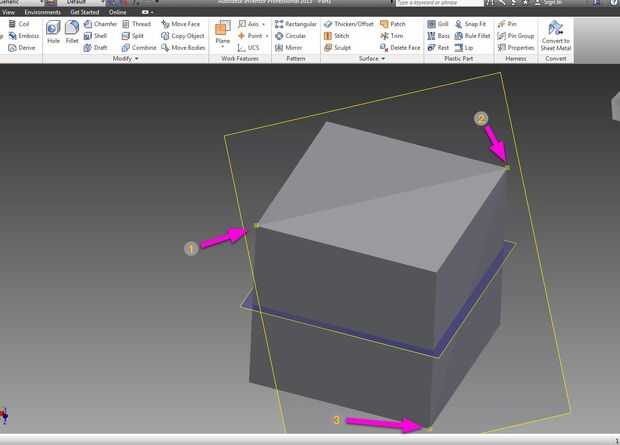Select the Boss tool

coord(439,36)
